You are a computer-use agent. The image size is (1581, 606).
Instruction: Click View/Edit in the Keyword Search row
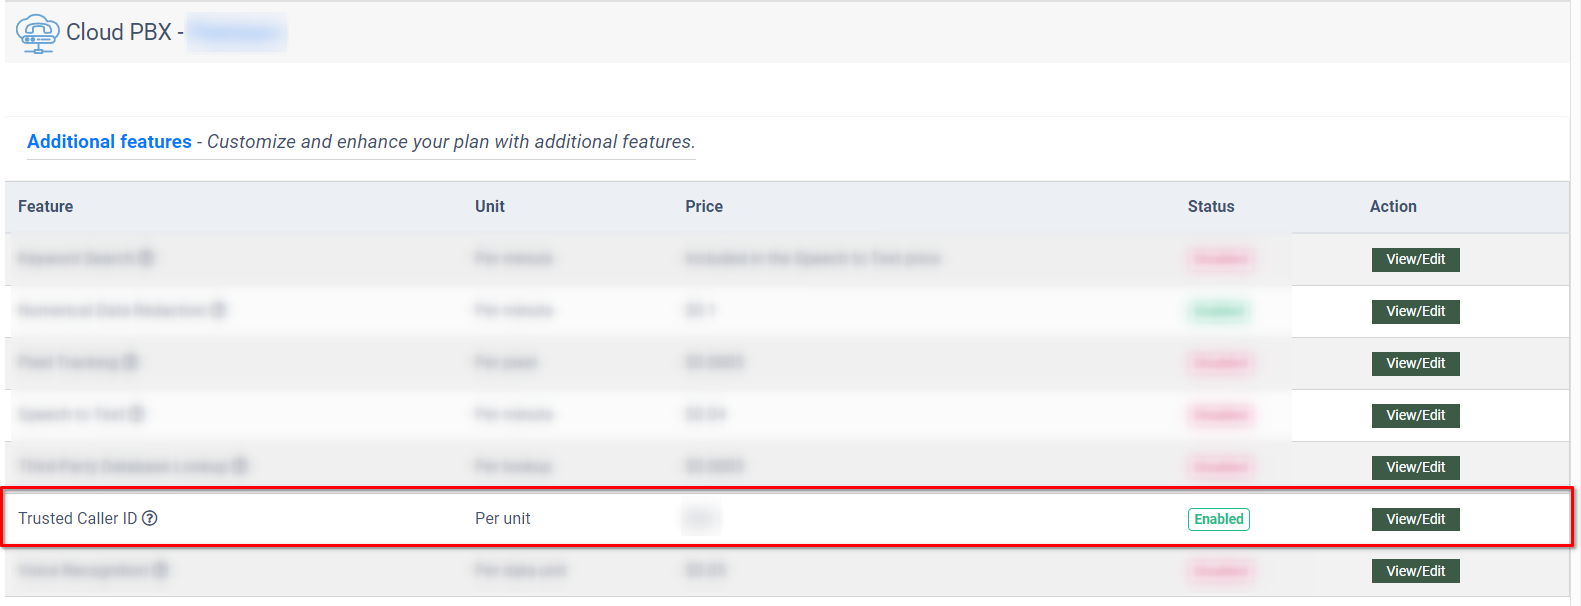coord(1415,259)
